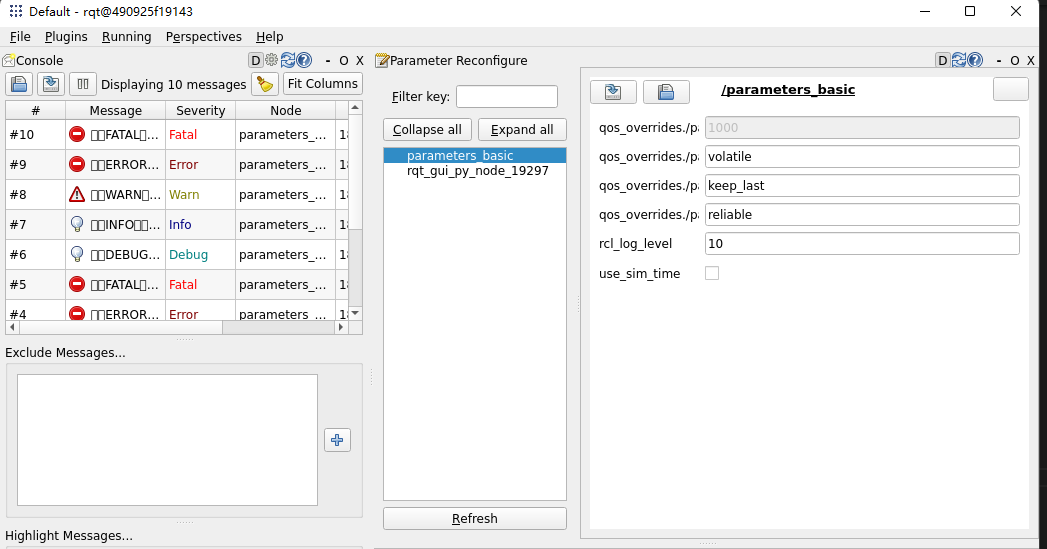Save parameters_basic configuration to file icon
This screenshot has width=1047, height=549.
pos(614,92)
